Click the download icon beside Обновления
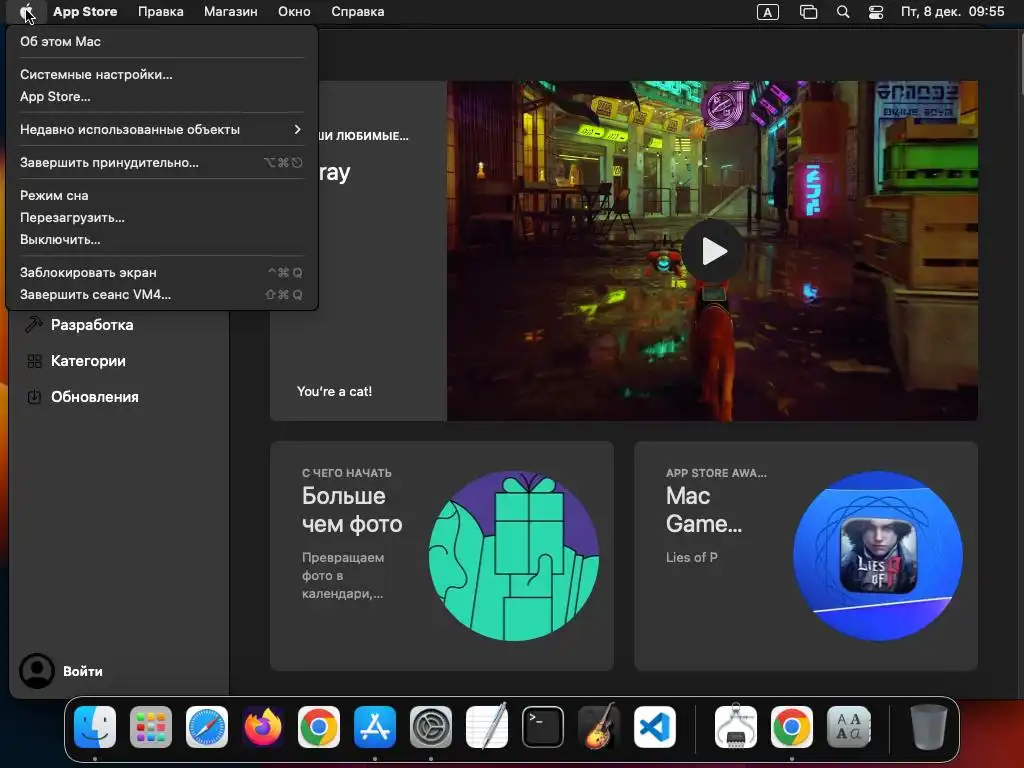This screenshot has height=768, width=1024. click(x=34, y=396)
